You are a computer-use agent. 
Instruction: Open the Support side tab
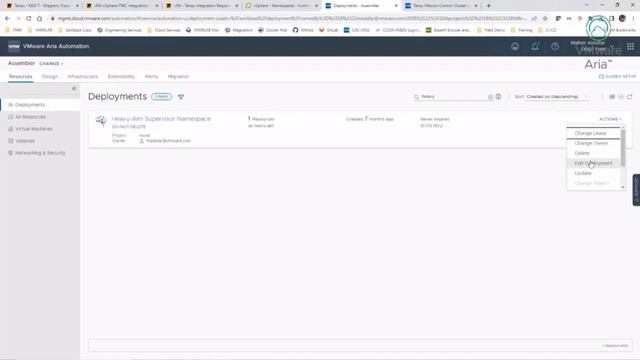coord(636,190)
